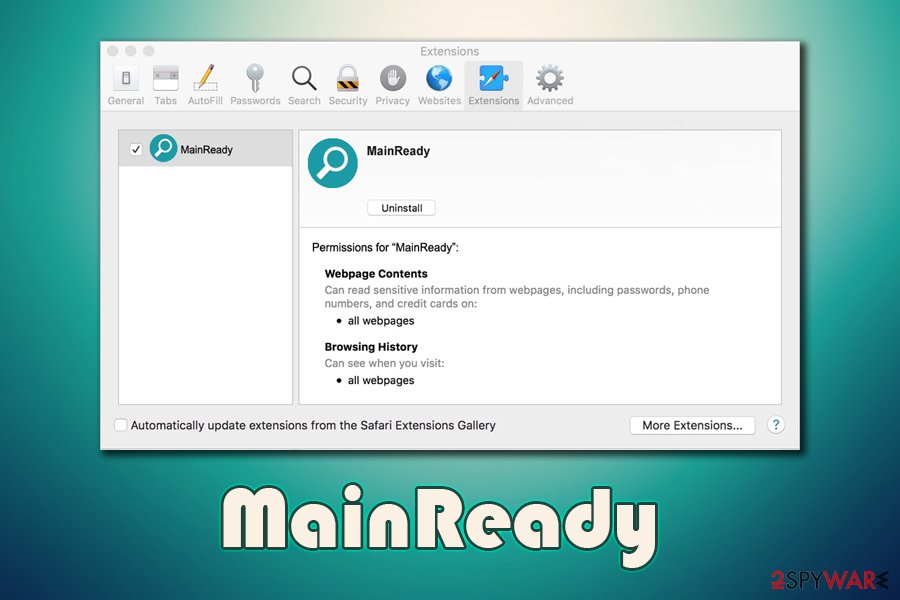Open the Security padlock icon
The image size is (900, 600).
347,78
